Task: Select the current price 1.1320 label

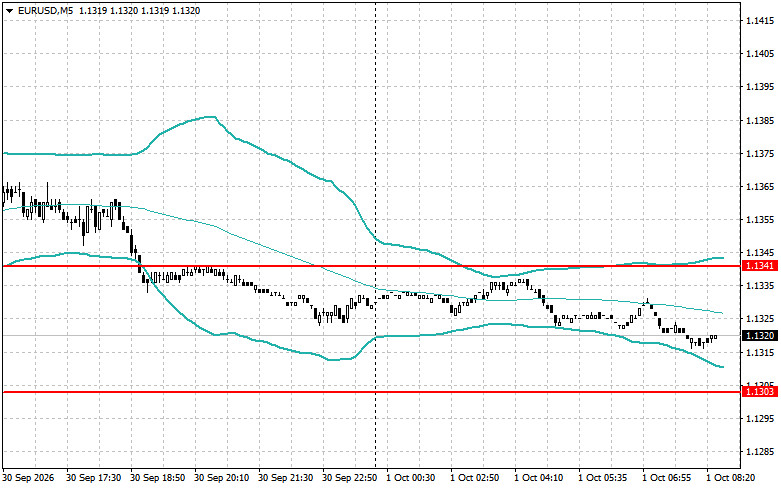Action: click(x=760, y=336)
